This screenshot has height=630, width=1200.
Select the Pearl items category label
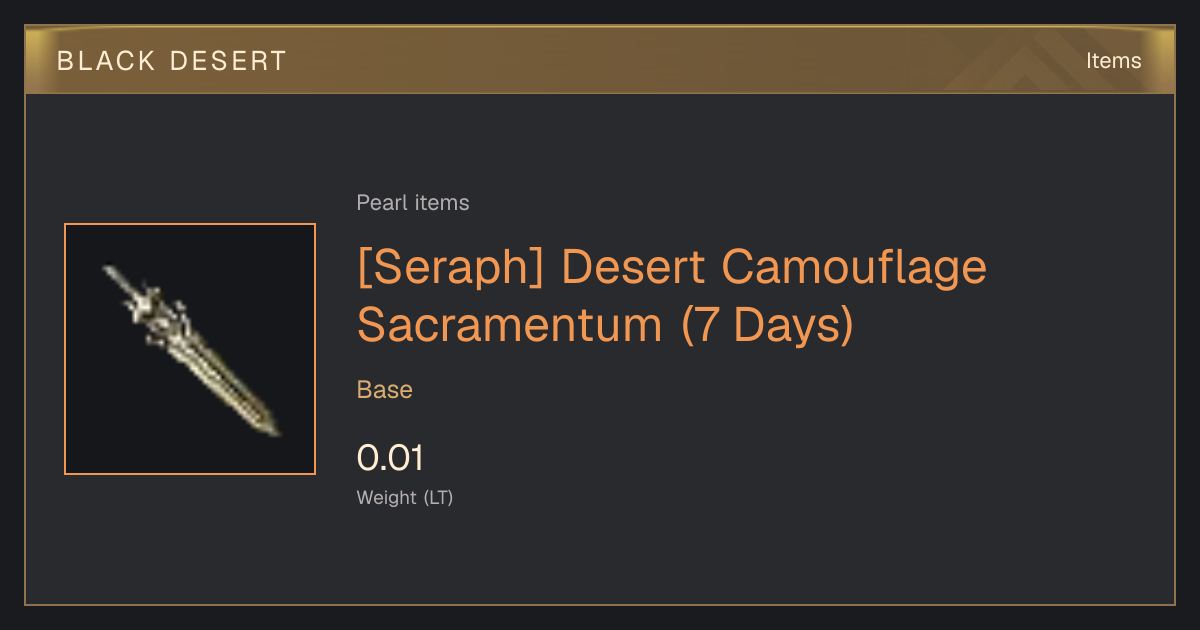tap(413, 203)
